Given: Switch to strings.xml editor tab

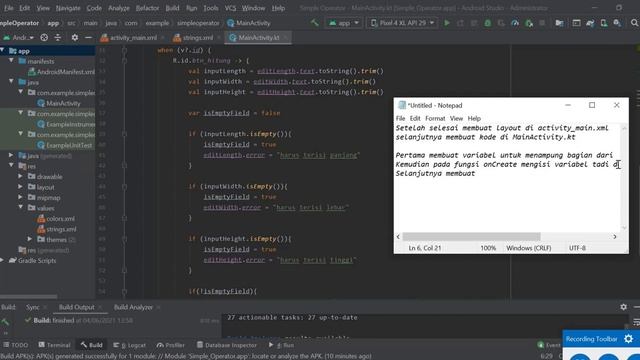Looking at the screenshot, I should coord(198,38).
